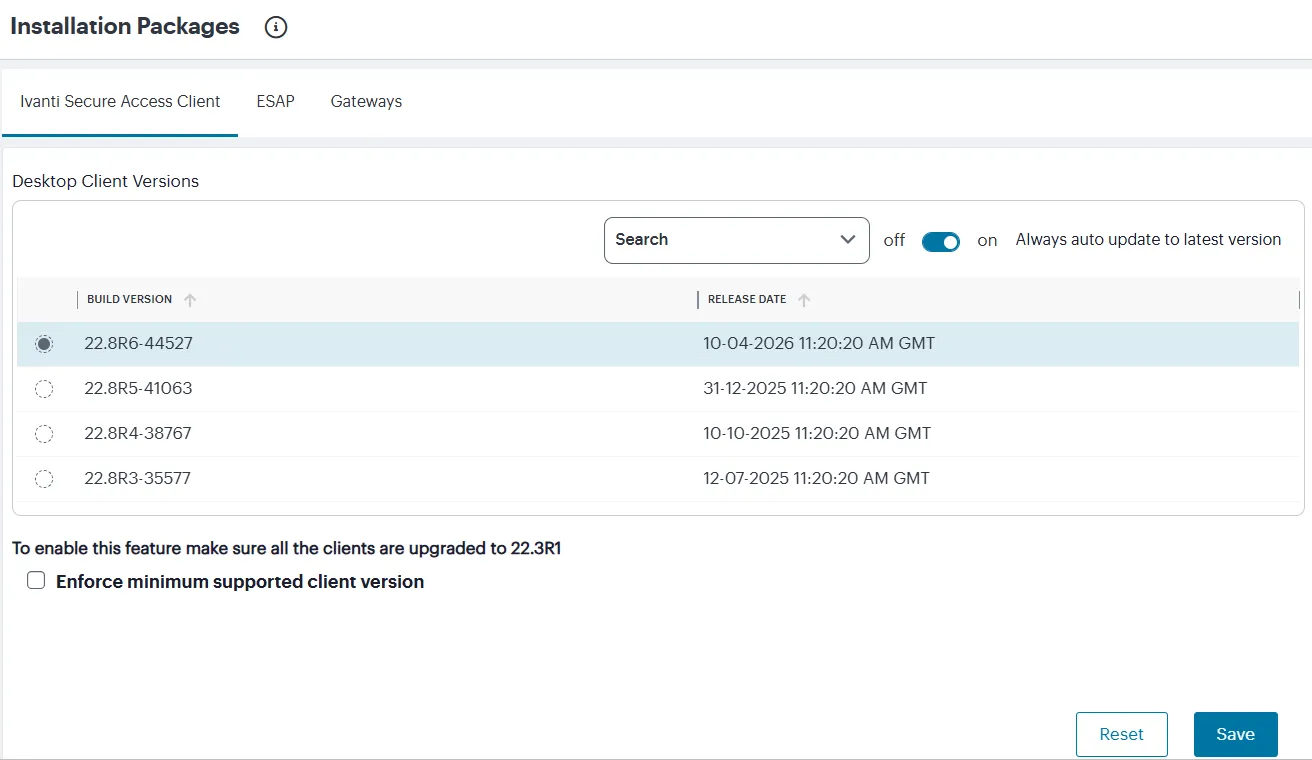Select build 22.8R3-35577 radio button
This screenshot has width=1312, height=760.
point(44,479)
